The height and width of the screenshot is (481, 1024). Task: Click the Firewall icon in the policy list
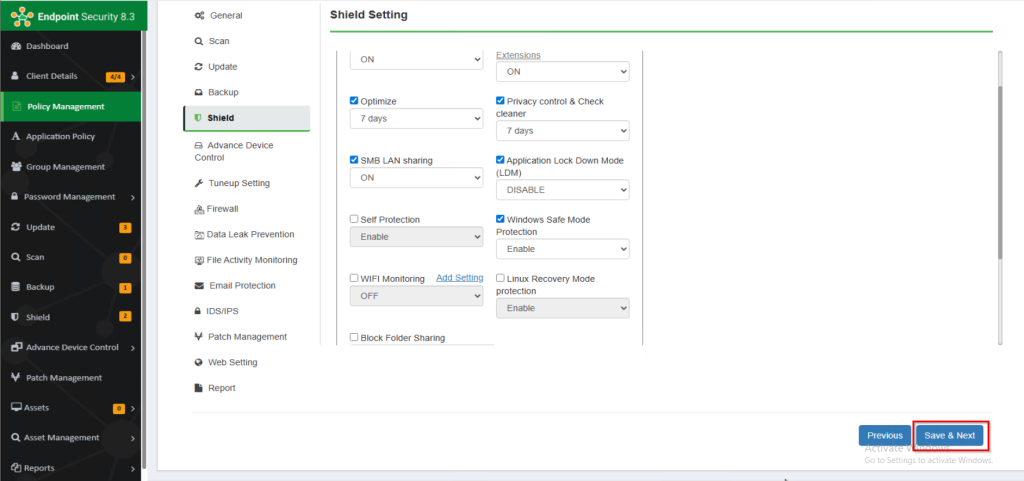point(199,209)
